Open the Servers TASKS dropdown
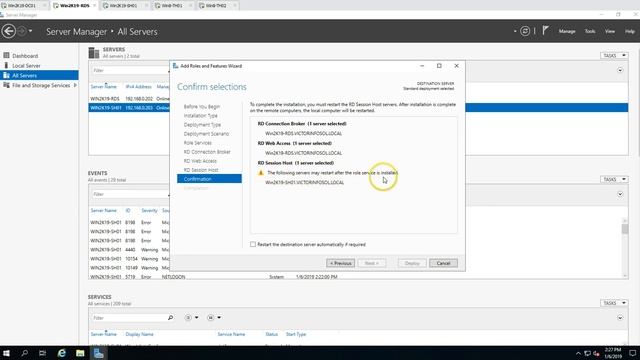This screenshot has width=640, height=360. 614,56
